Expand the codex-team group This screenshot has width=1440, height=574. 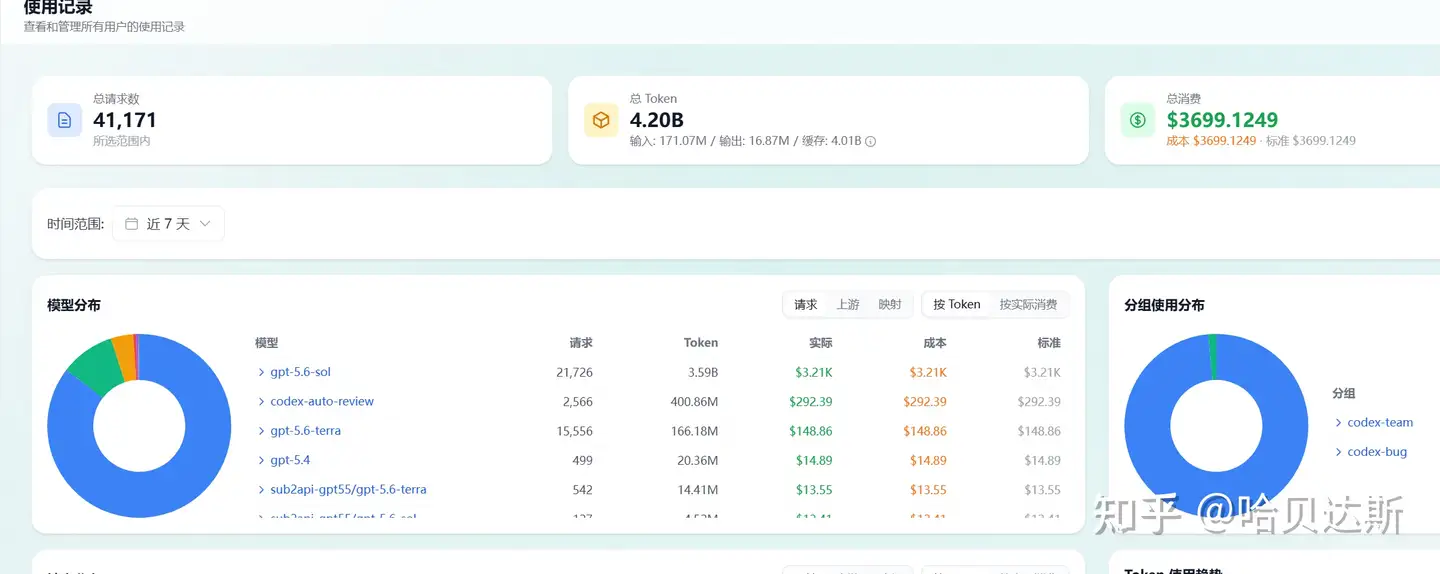point(1339,423)
